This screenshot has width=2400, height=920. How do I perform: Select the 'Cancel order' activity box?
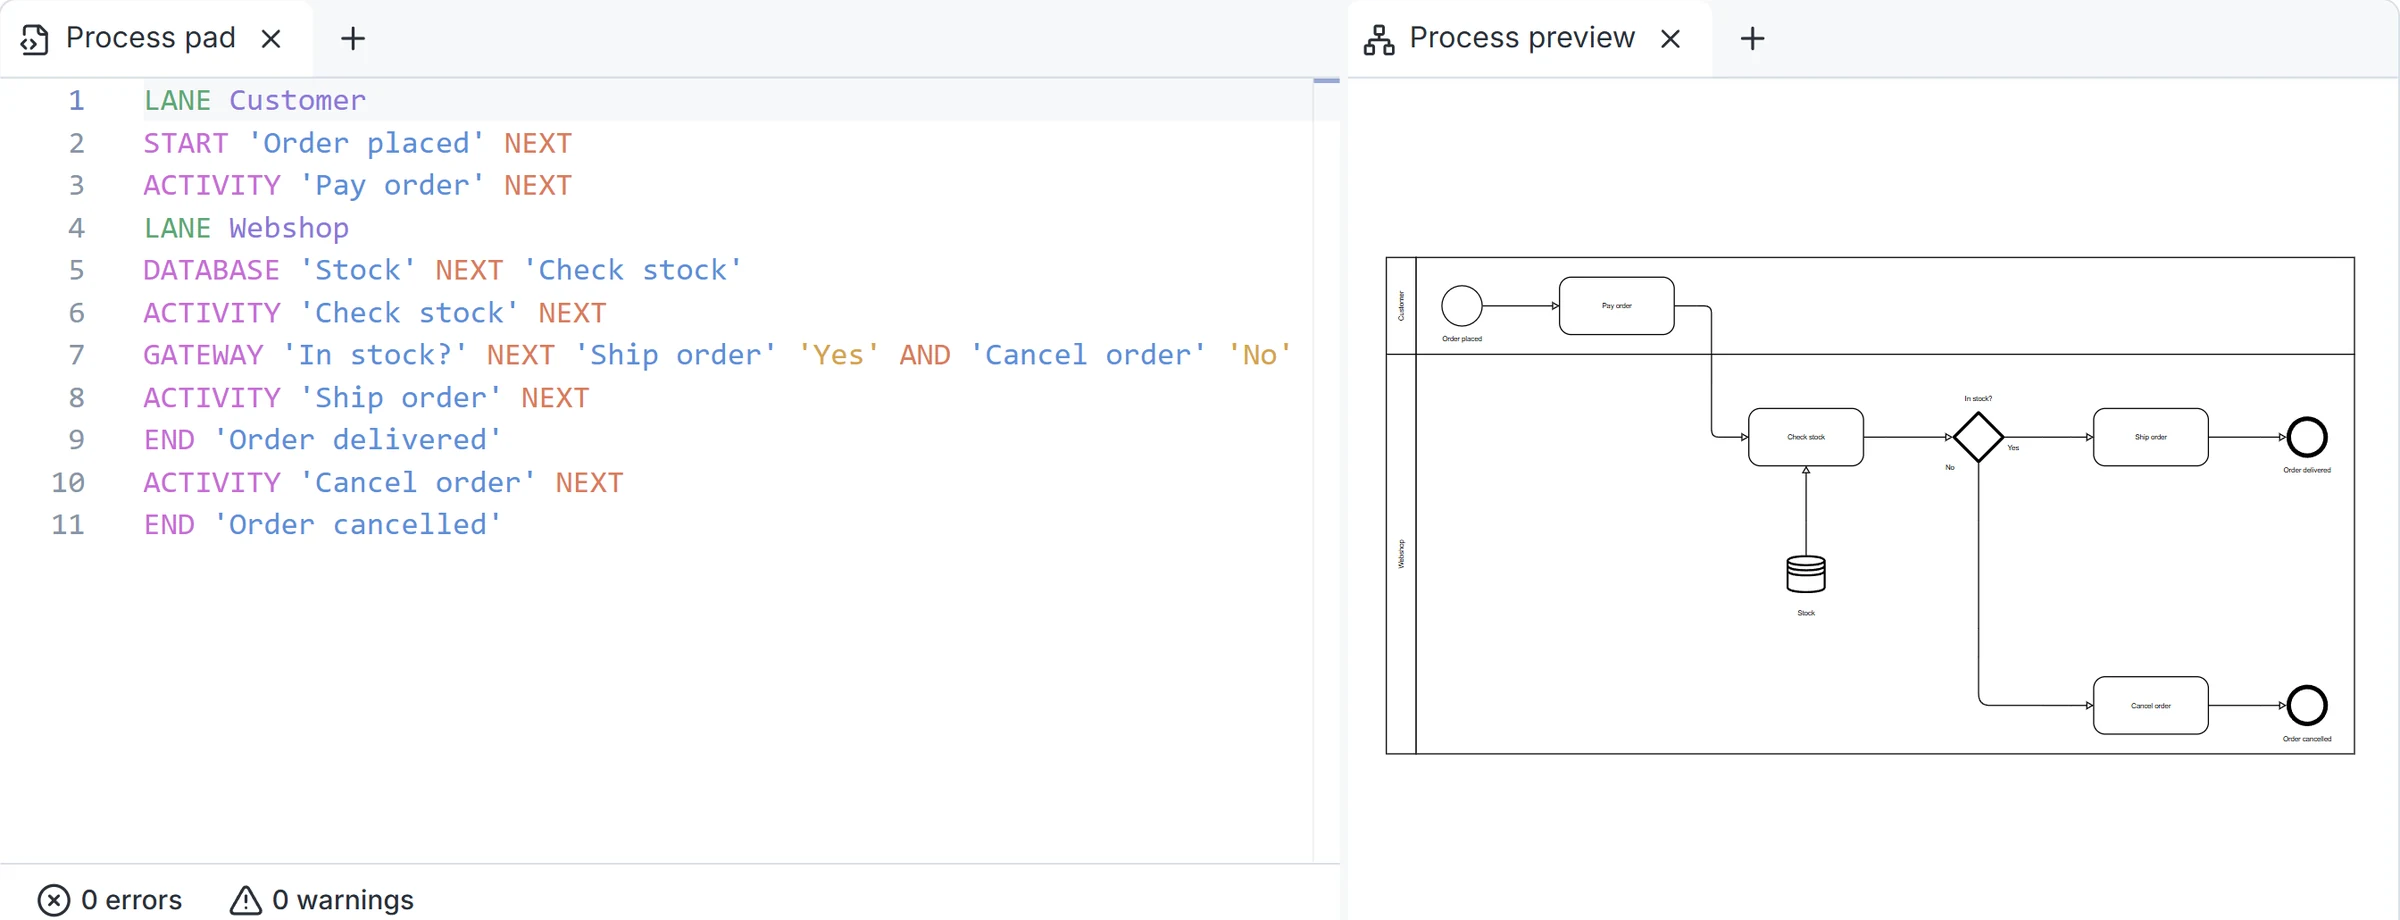(x=2150, y=706)
